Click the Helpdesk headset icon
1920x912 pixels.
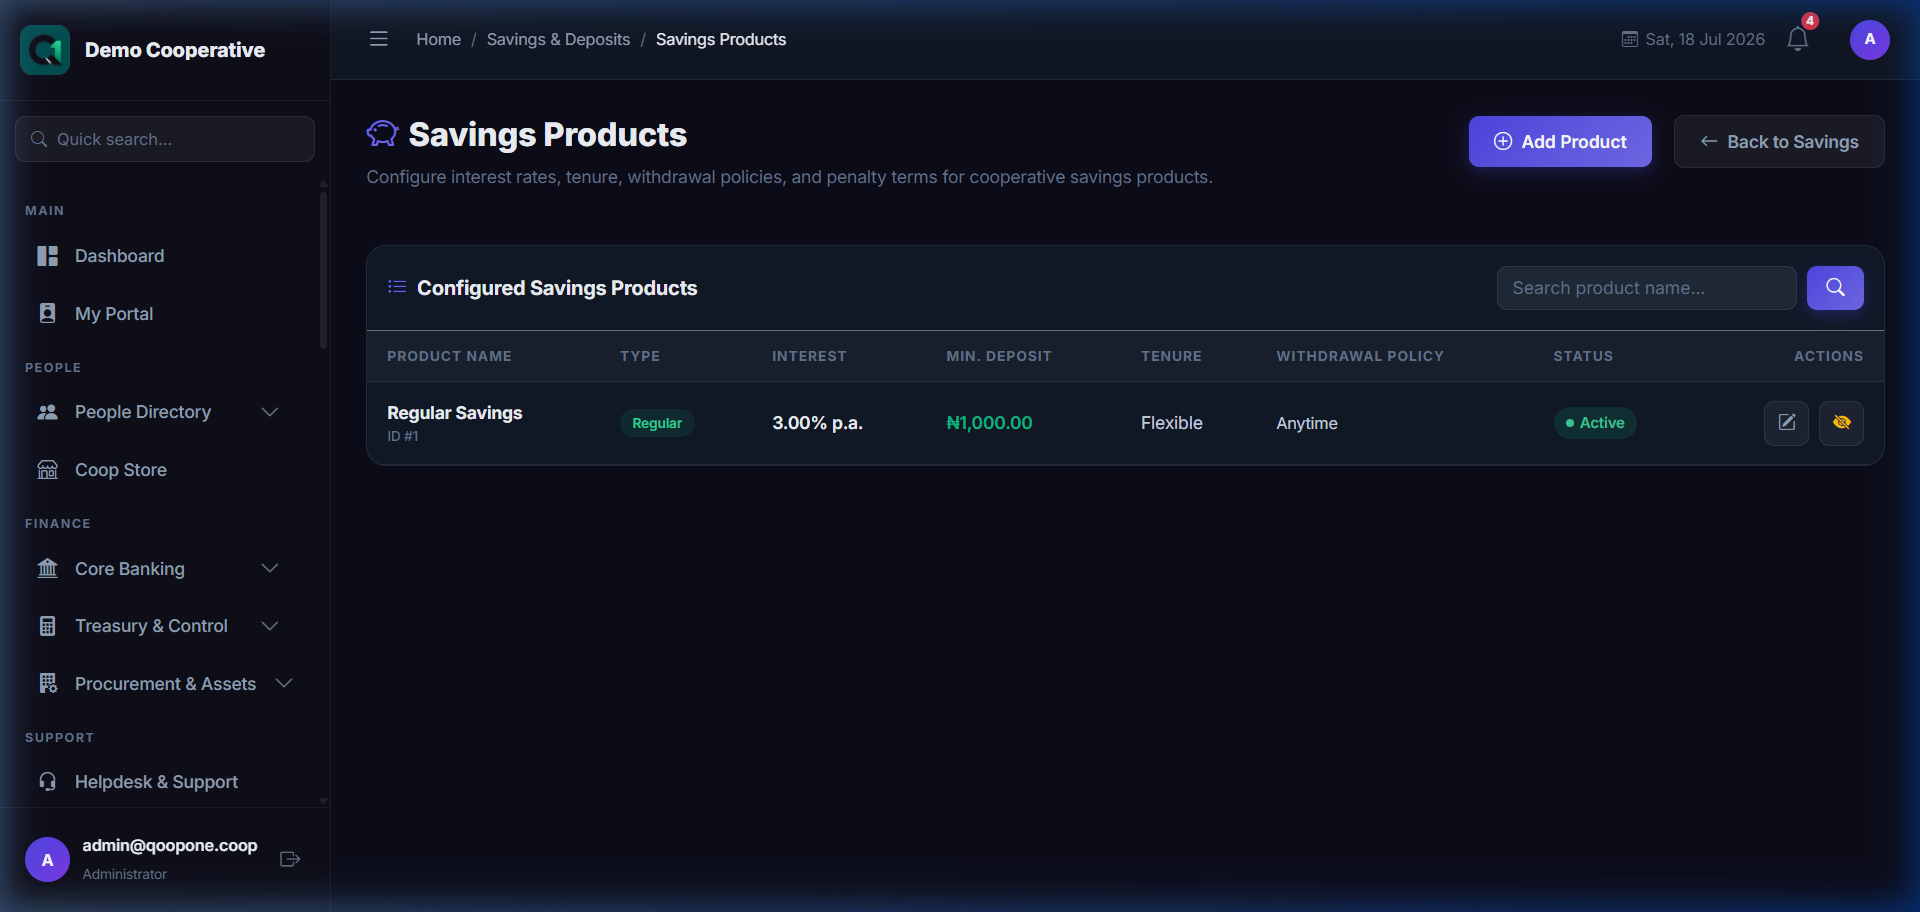coord(47,781)
